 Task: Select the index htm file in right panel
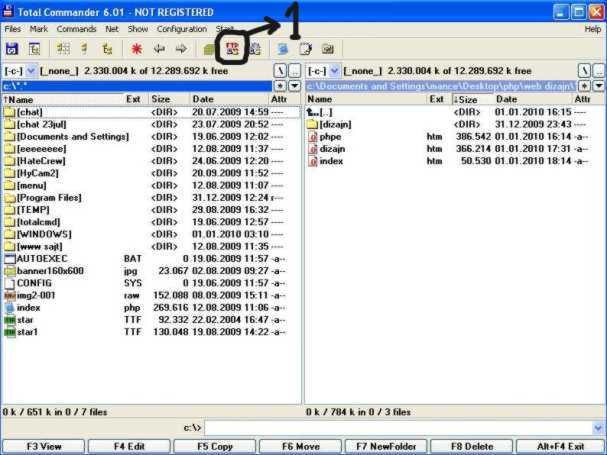455,161
